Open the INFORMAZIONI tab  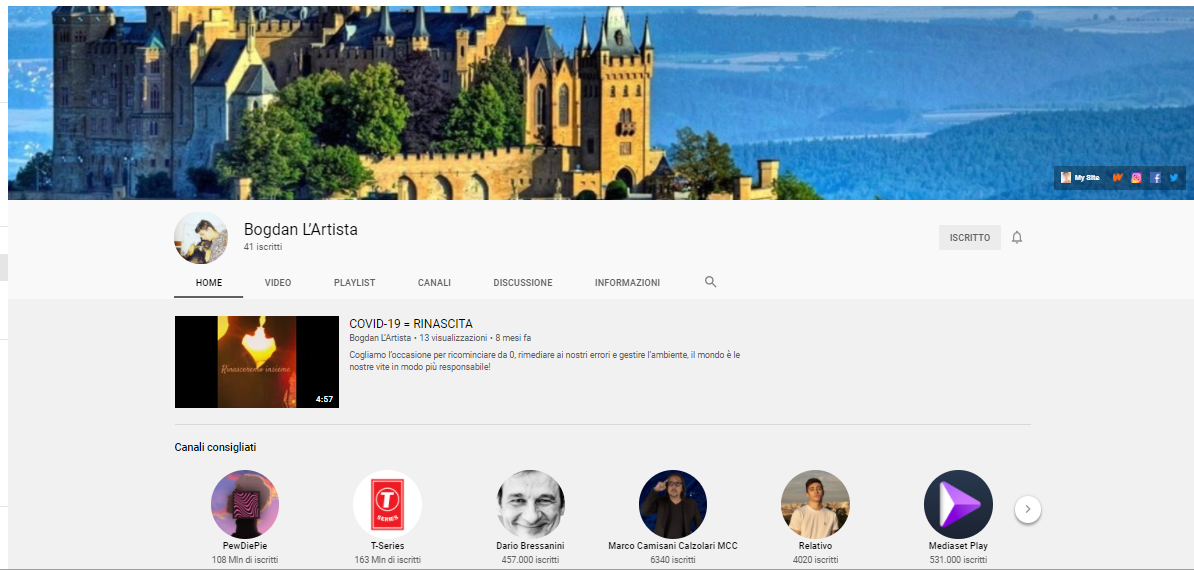tap(627, 282)
